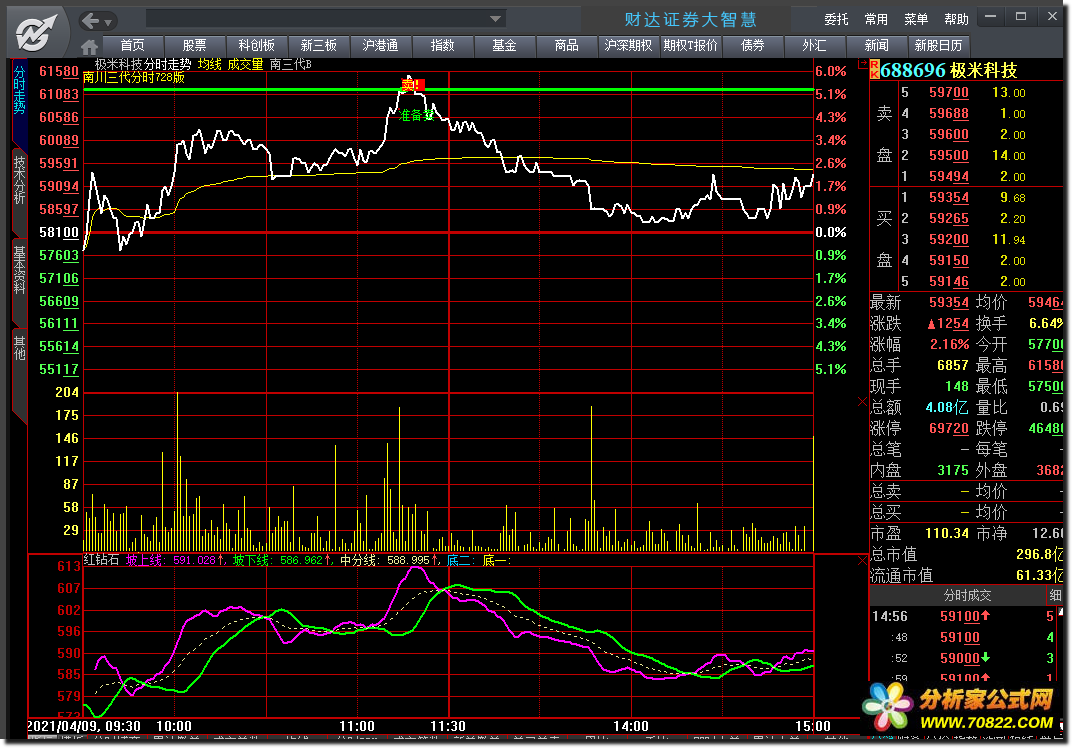
Task: Open the 细 detail tab
Action: click(x=1055, y=595)
